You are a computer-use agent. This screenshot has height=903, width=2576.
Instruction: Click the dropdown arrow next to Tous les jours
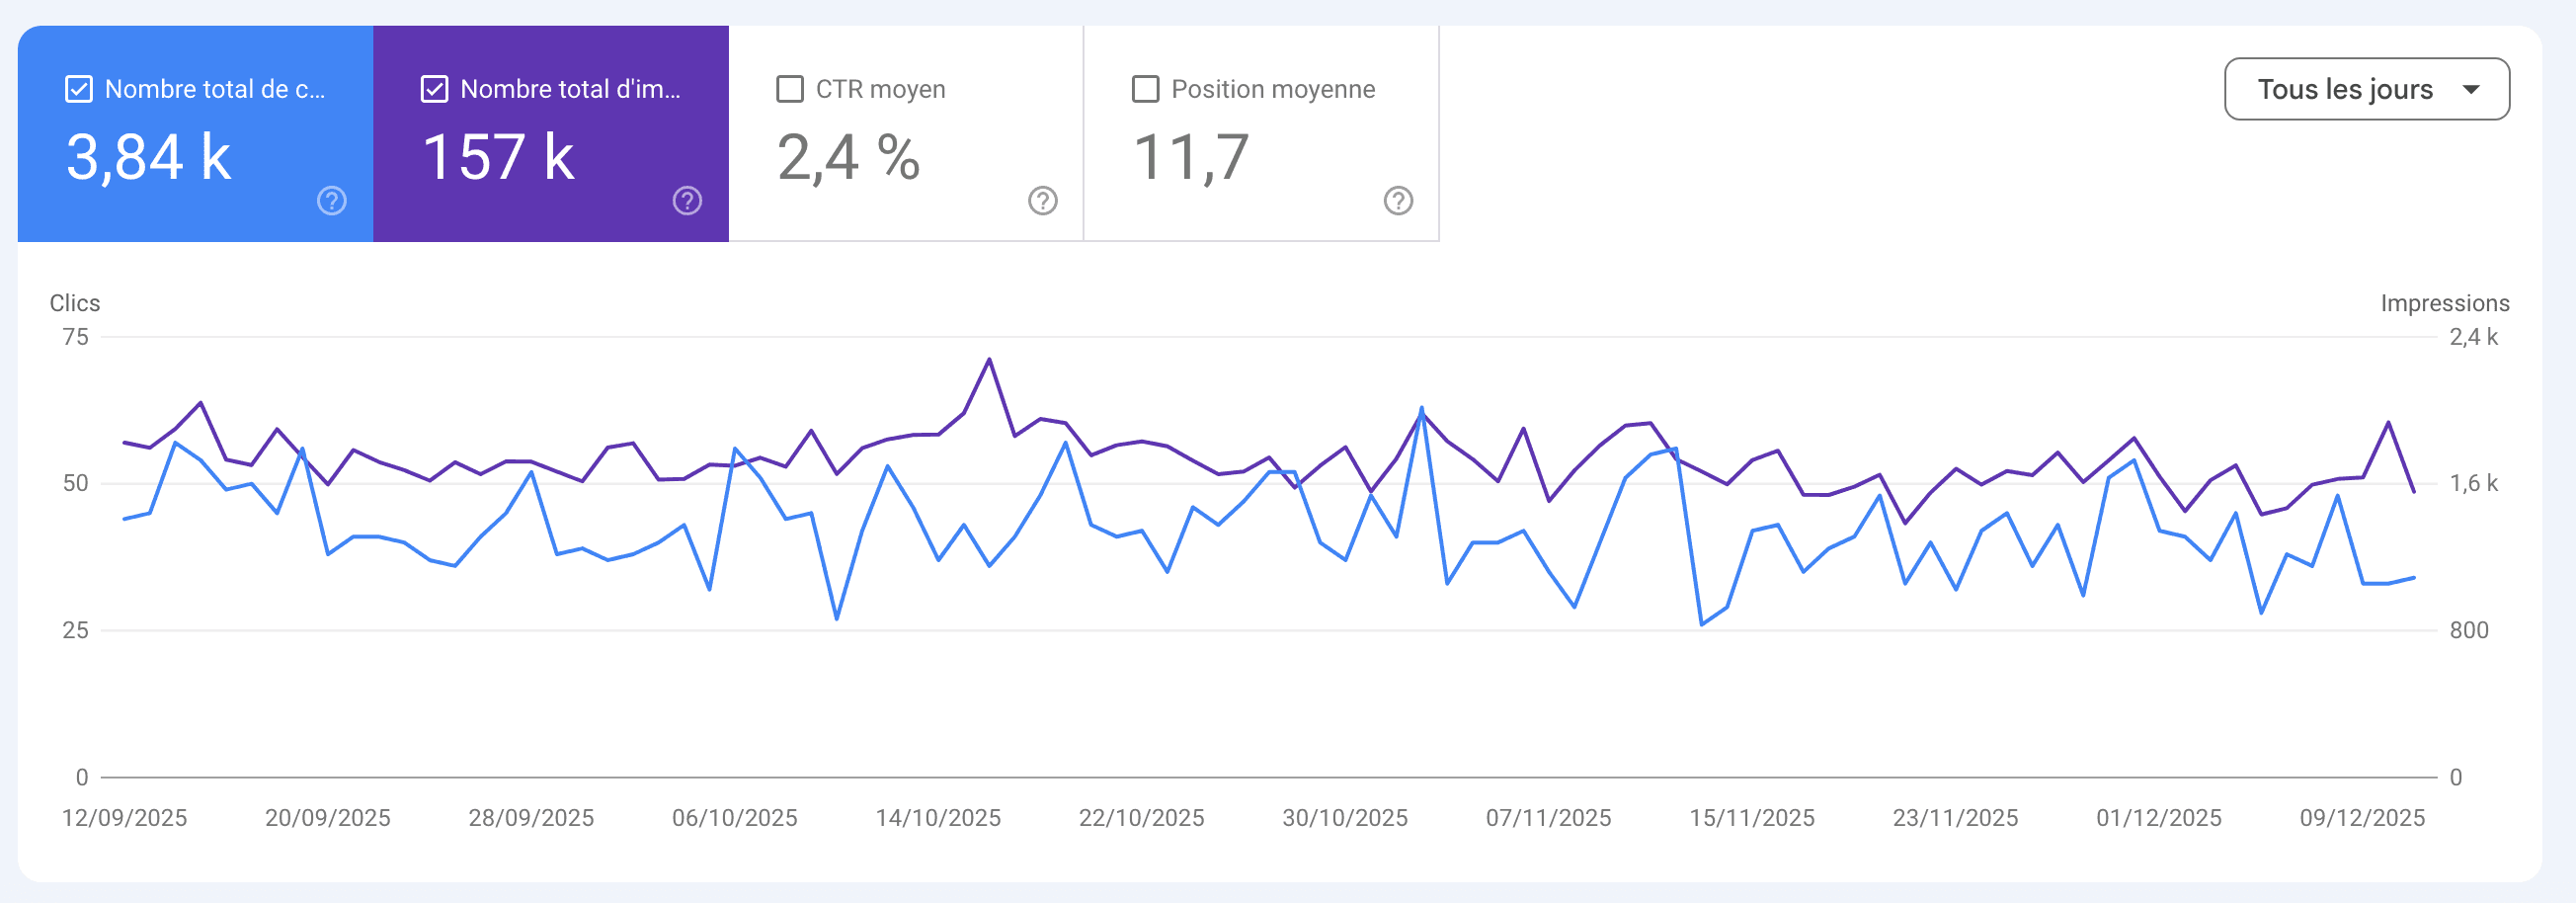coord(2472,89)
